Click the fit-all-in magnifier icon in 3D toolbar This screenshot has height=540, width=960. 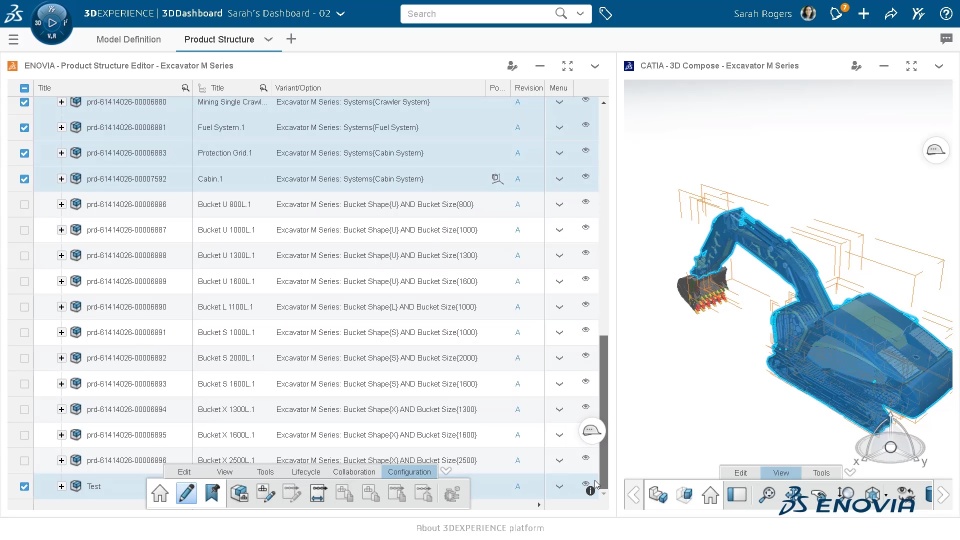(x=767, y=494)
